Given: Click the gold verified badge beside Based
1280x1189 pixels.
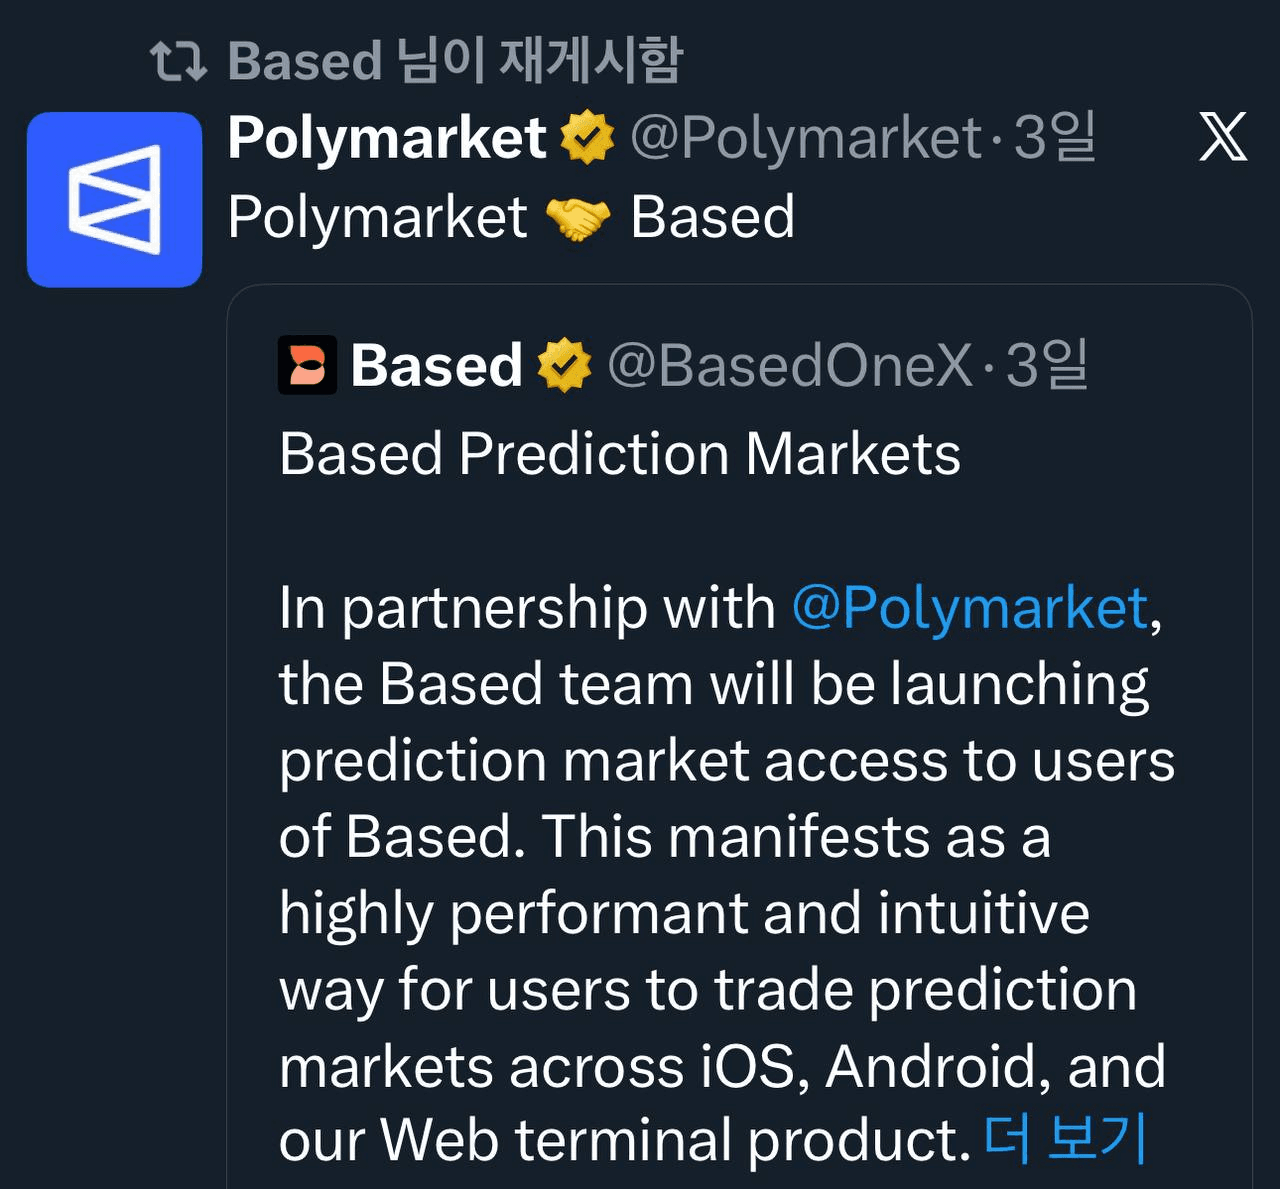Looking at the screenshot, I should point(565,366).
